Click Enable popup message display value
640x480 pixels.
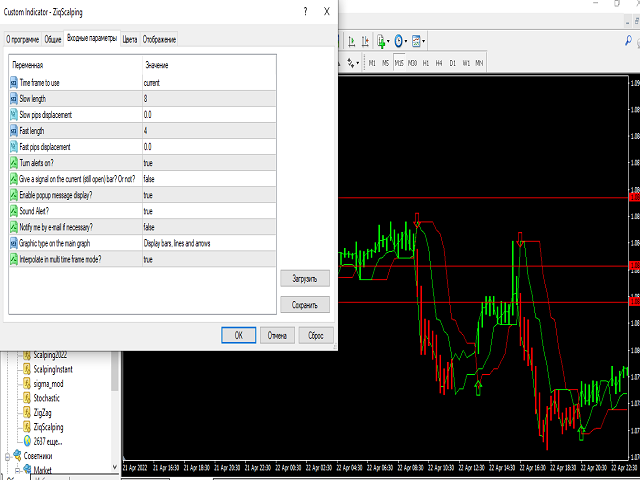pos(209,195)
